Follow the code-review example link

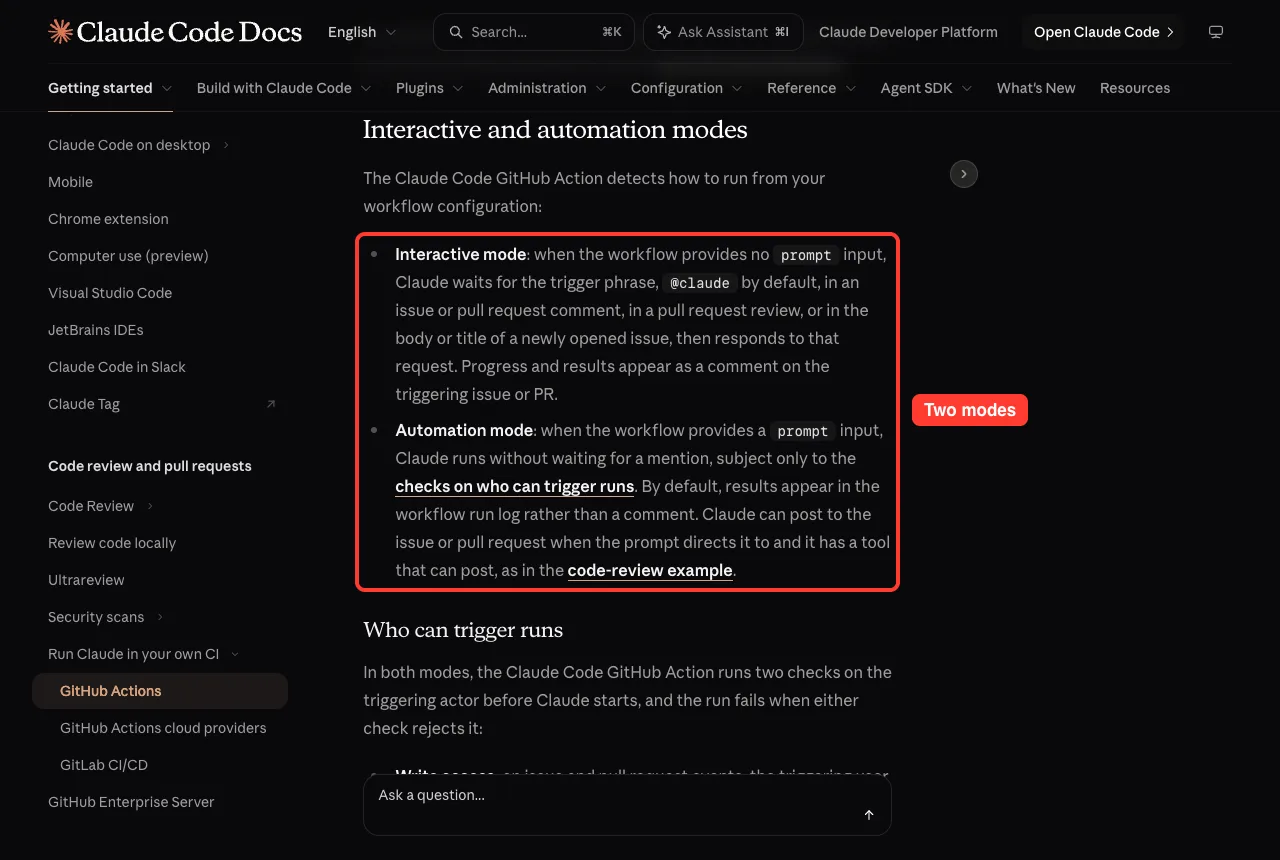pyautogui.click(x=650, y=571)
